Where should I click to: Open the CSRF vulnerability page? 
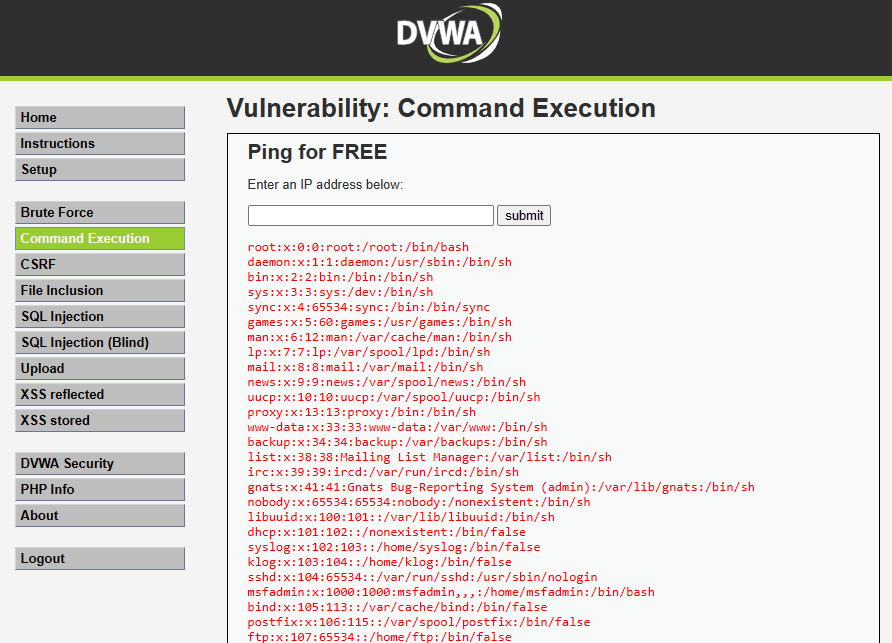(x=100, y=265)
